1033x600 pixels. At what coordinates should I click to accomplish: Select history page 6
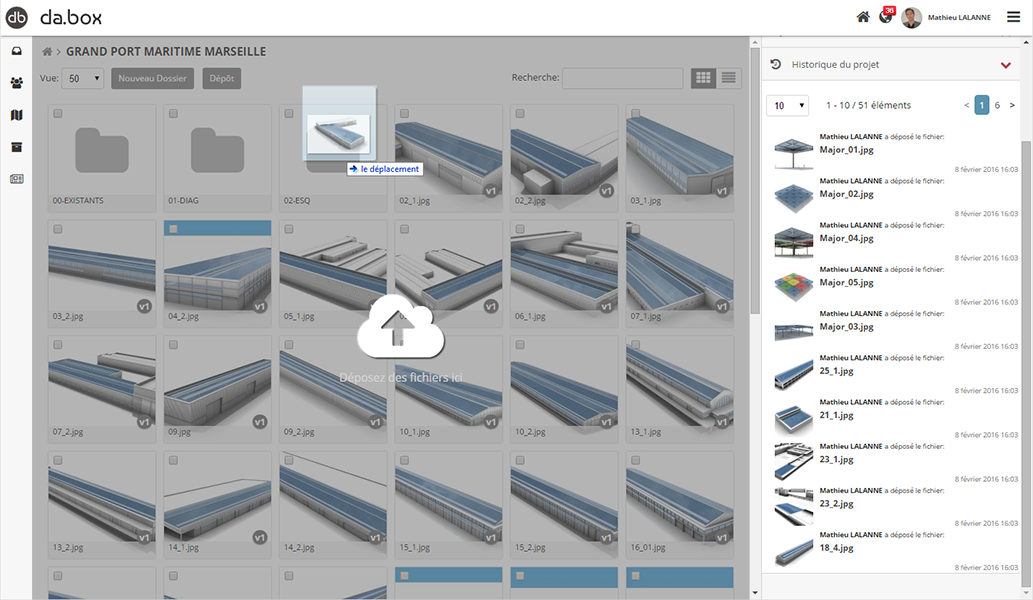[x=997, y=105]
